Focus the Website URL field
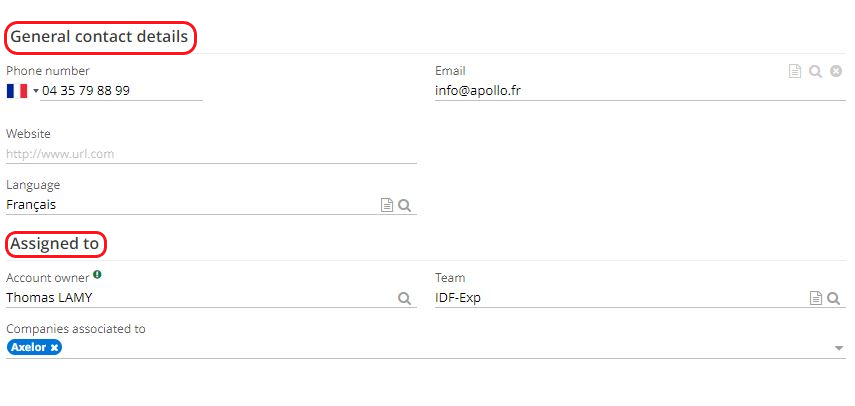 point(210,154)
